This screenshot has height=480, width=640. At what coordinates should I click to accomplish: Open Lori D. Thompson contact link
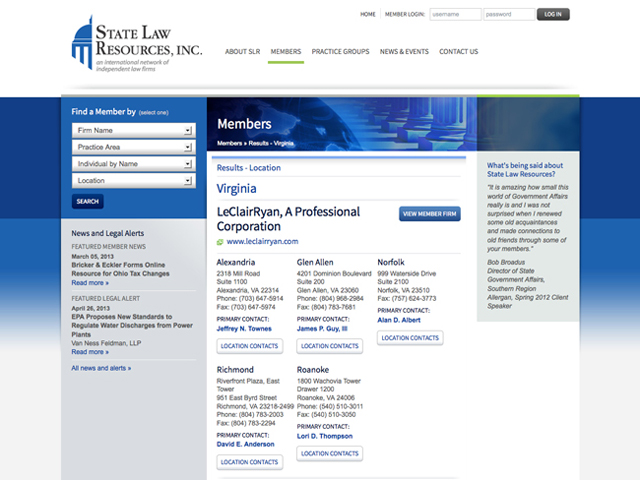click(324, 436)
